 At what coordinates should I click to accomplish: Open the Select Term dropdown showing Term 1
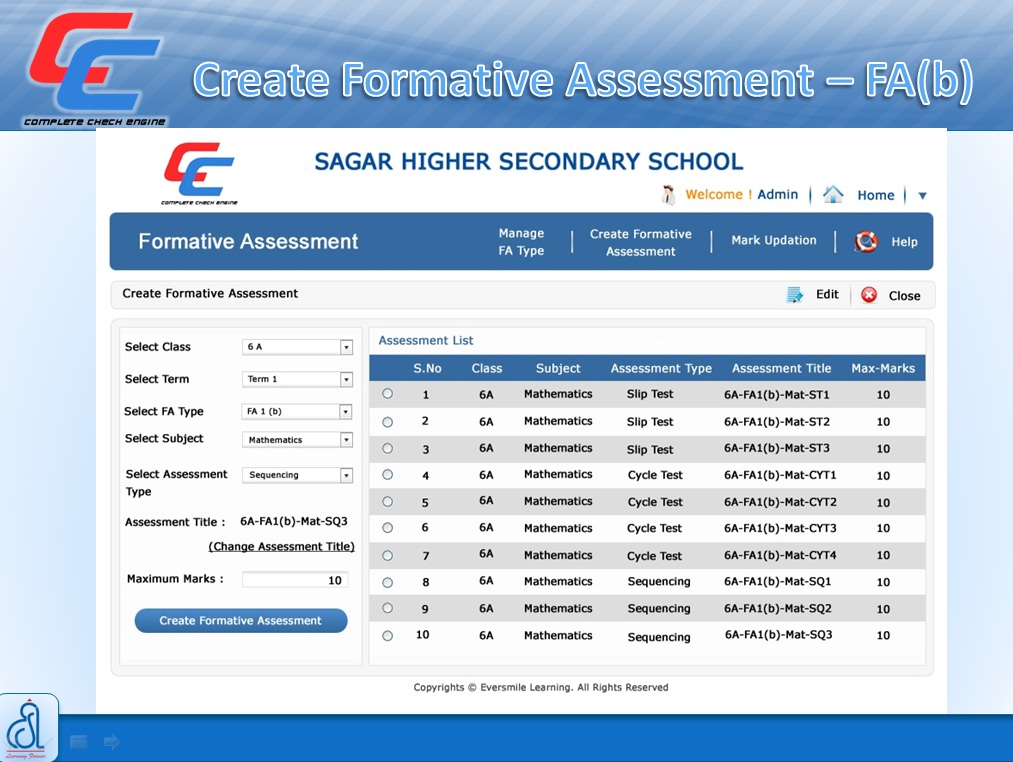[x=297, y=379]
